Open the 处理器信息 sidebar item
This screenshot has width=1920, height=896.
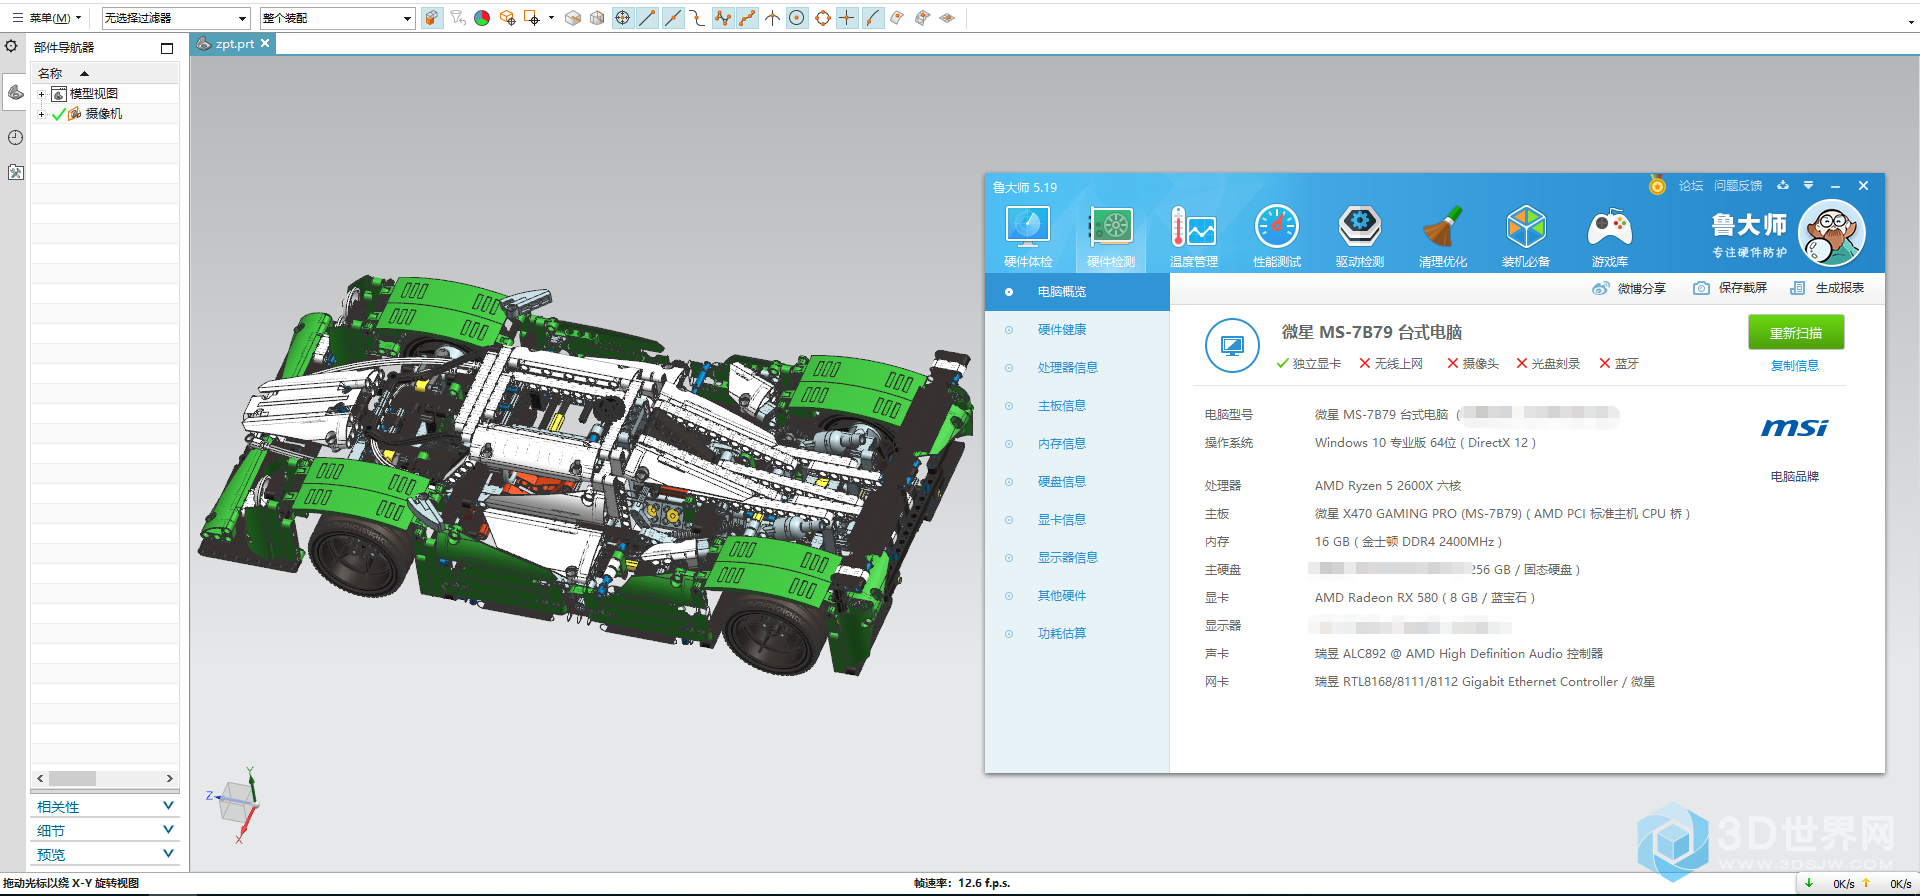[1077, 368]
